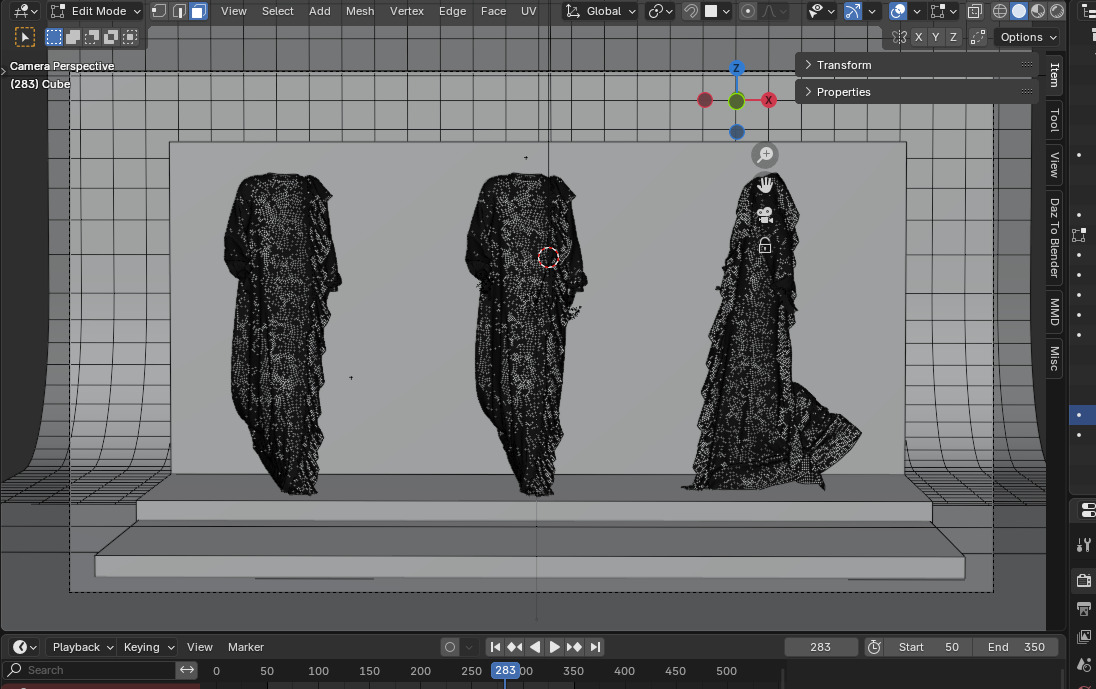
Task: Open overlays options dropdown arrow
Action: (916, 11)
